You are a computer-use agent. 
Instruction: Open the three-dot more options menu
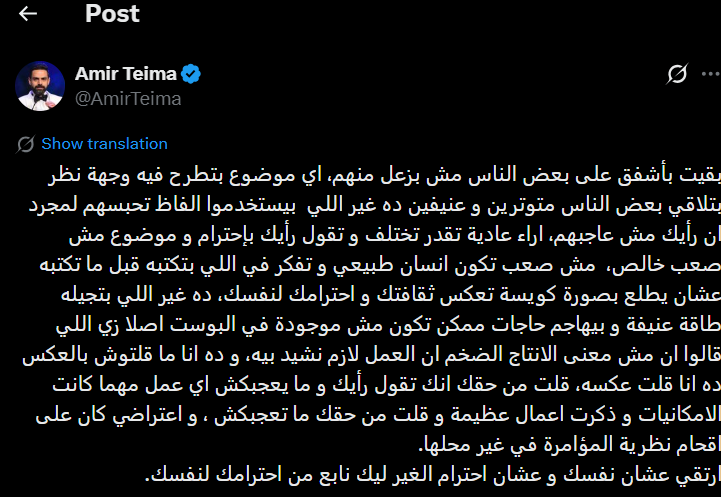708,74
